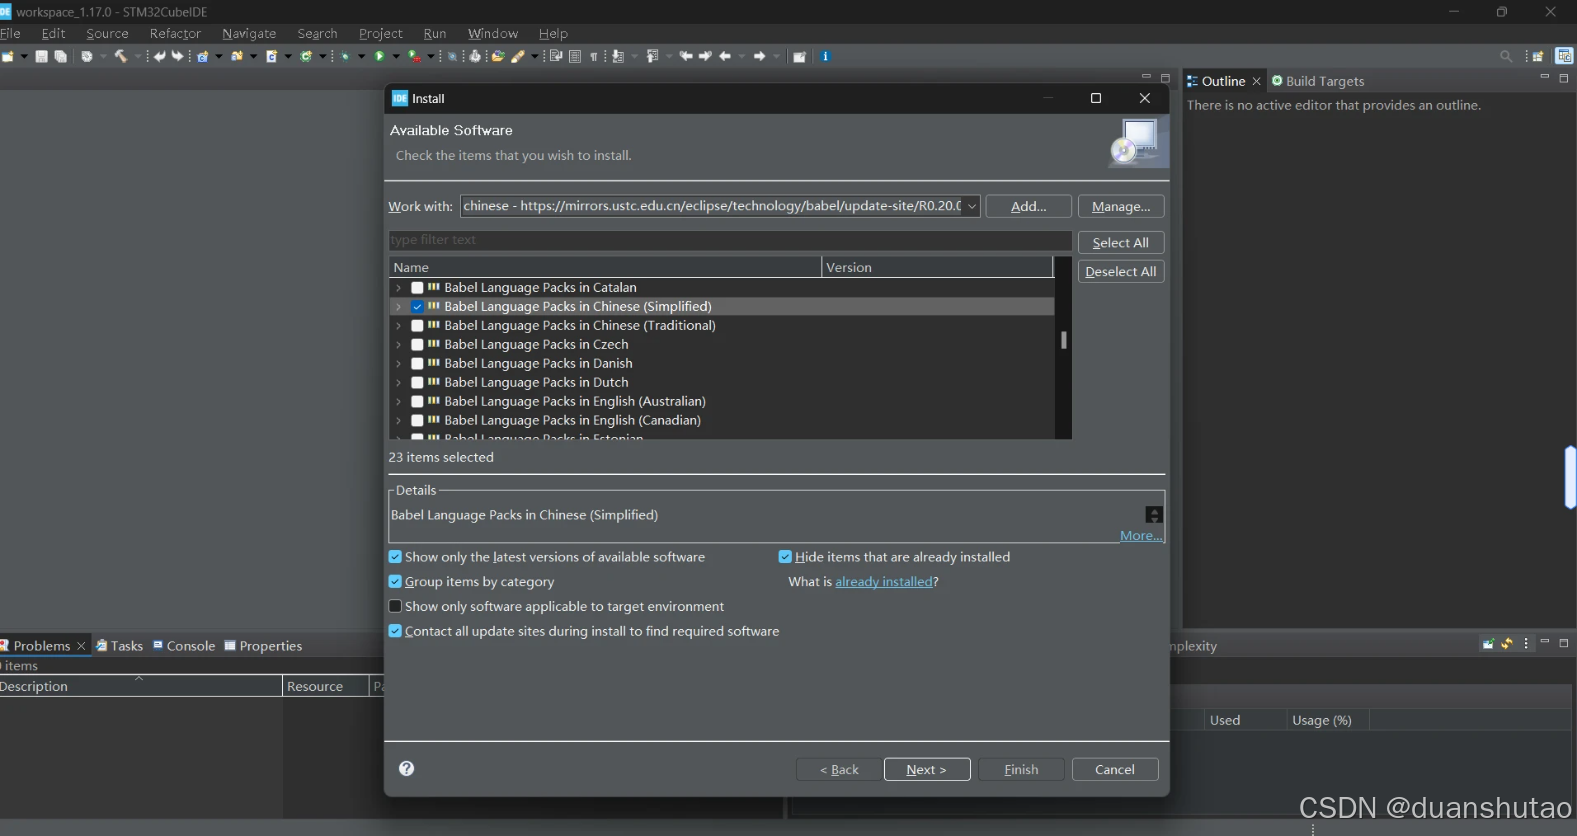The height and width of the screenshot is (836, 1577).
Task: Click the green Run icon in the toolbar
Action: 379,56
